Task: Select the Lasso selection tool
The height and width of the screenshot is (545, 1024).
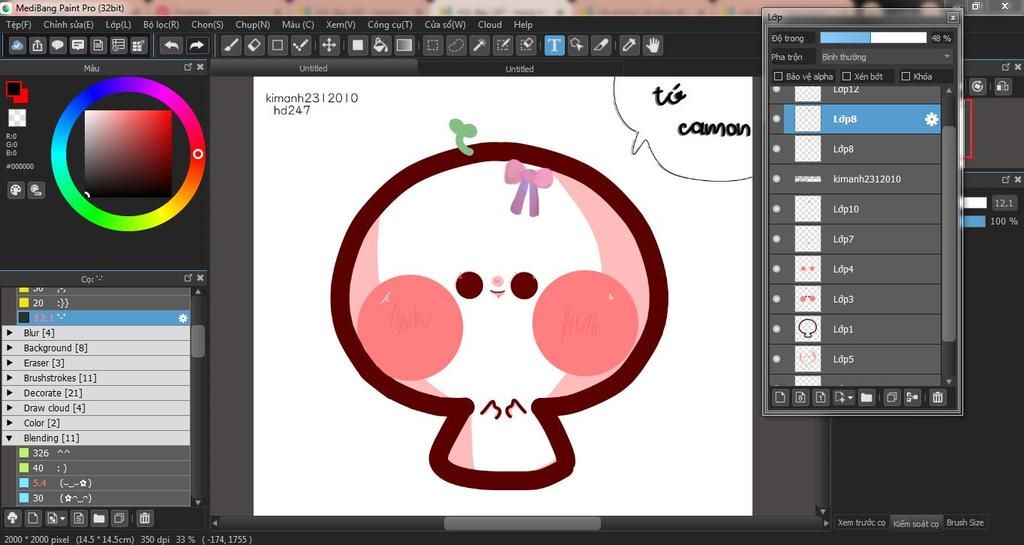Action: tap(456, 45)
